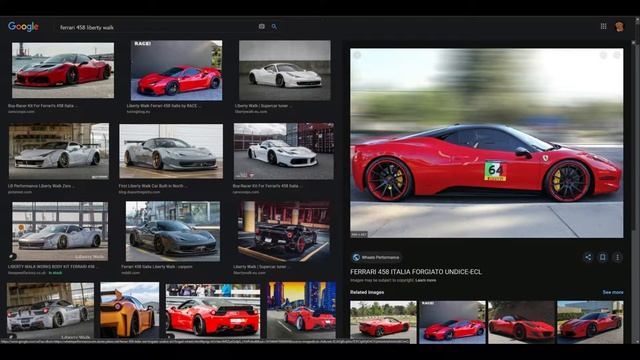The width and height of the screenshot is (640, 360).
Task: Select orange Ferrari rear thumbnail
Action: (x=130, y=310)
